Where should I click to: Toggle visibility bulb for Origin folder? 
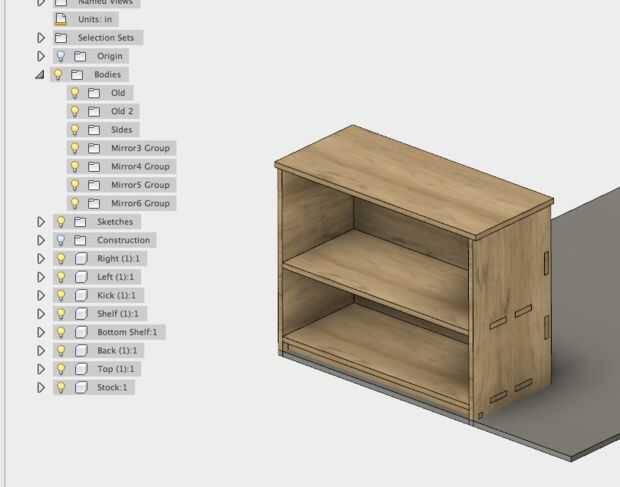pos(60,56)
